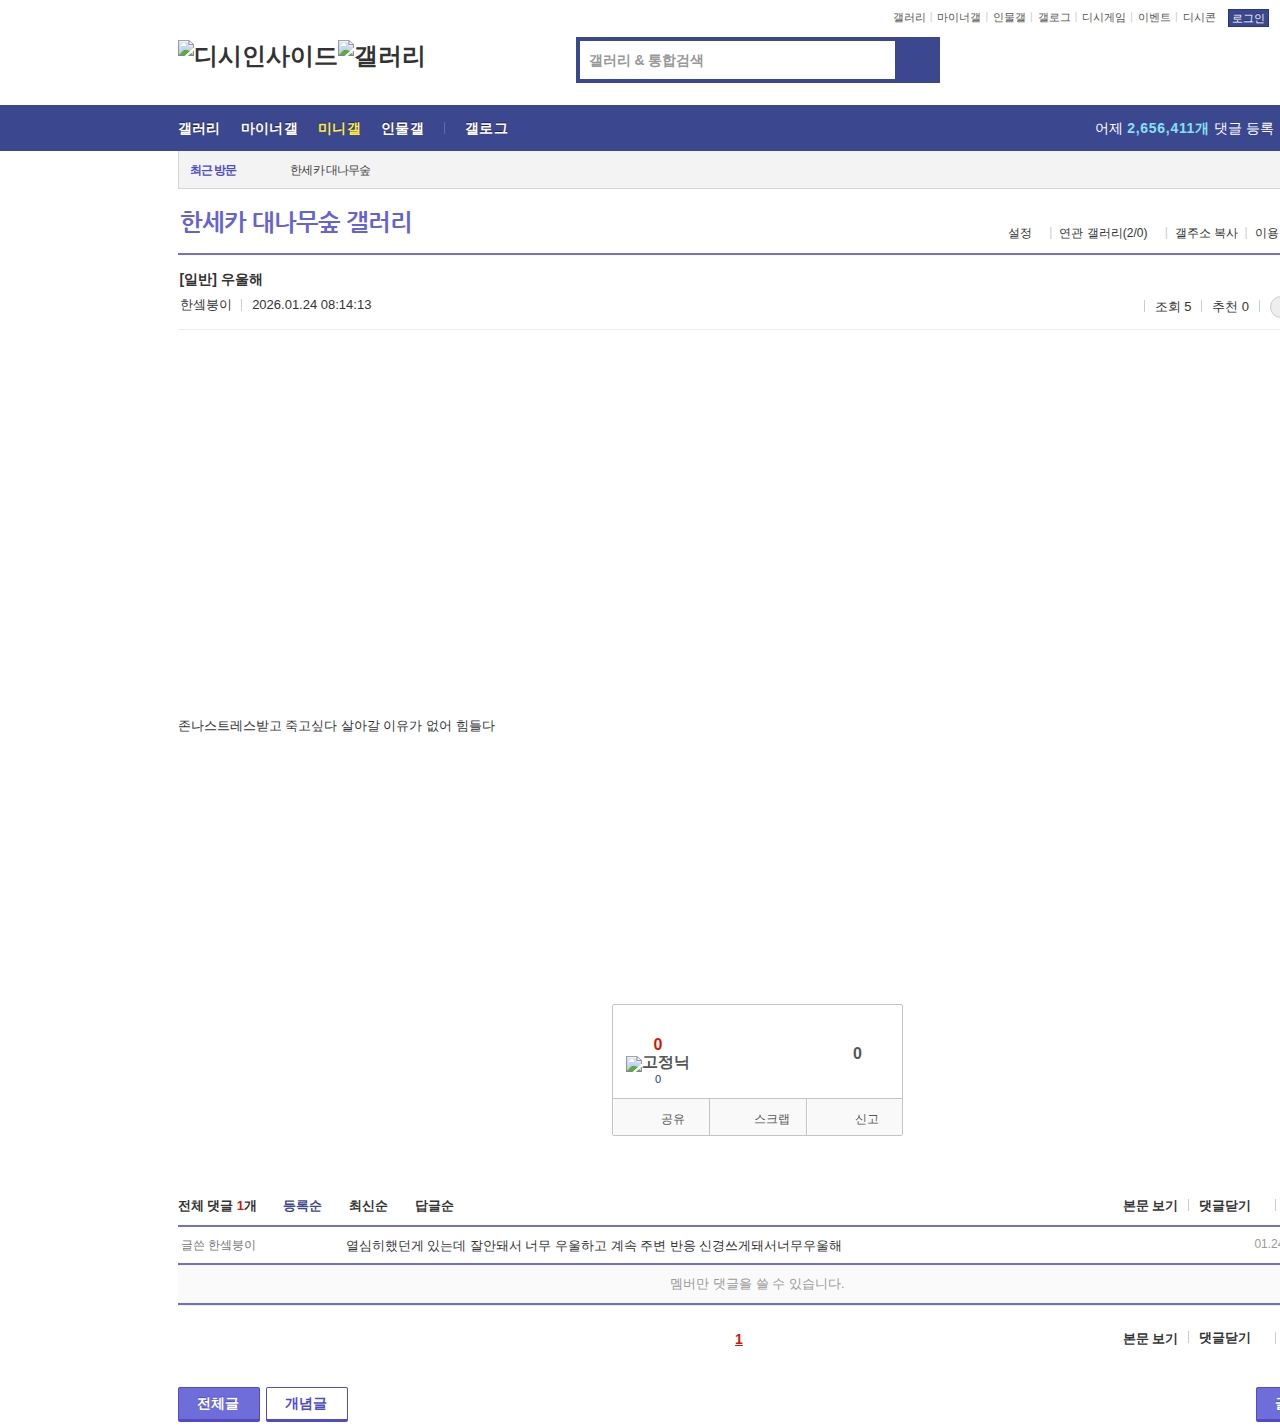Screen dimensions: 1280x1428
Task: Click the 고정닉 image in the vote box
Action: pyautogui.click(x=657, y=1063)
